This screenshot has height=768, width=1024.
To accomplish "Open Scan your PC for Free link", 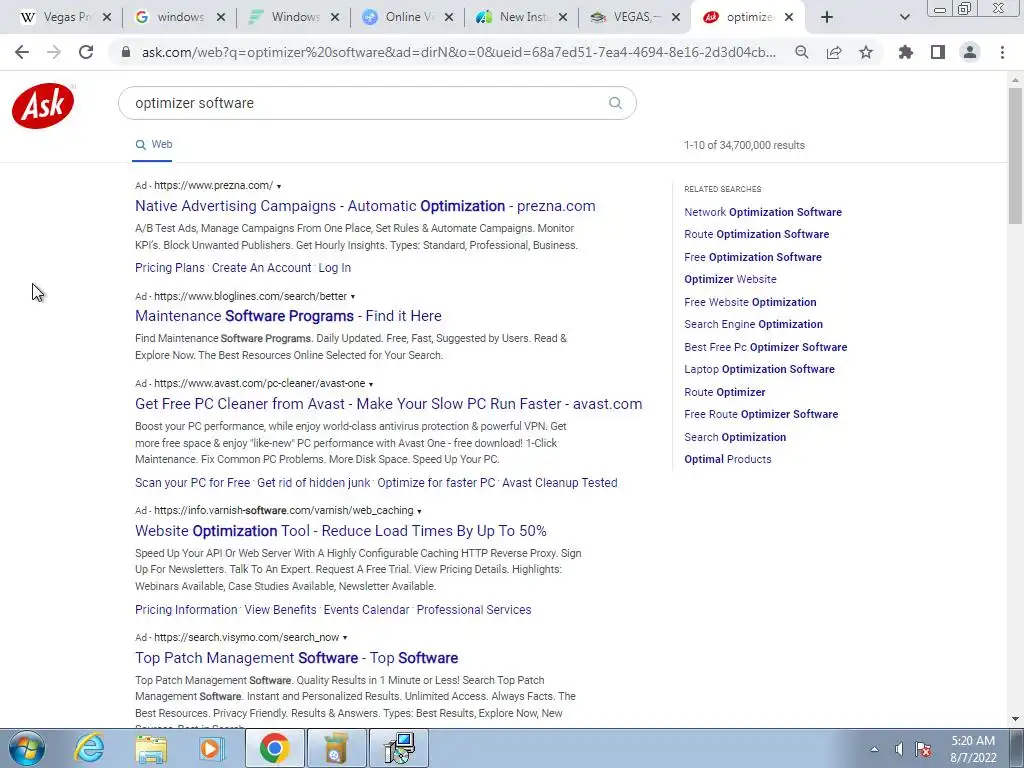I will tap(193, 483).
